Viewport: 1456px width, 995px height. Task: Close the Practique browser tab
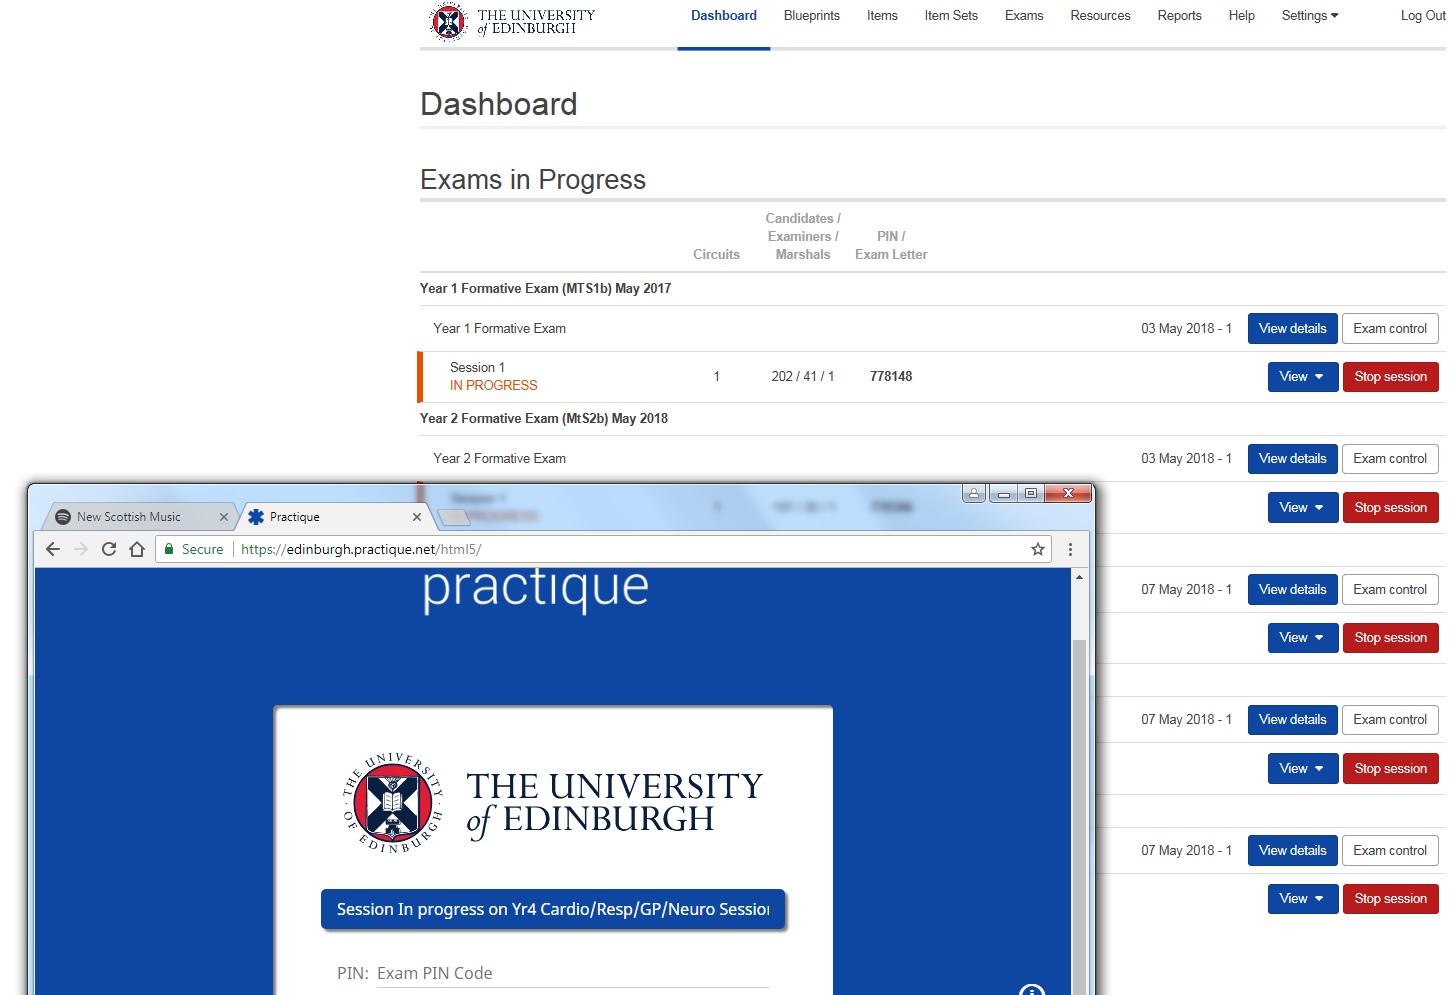pos(417,517)
